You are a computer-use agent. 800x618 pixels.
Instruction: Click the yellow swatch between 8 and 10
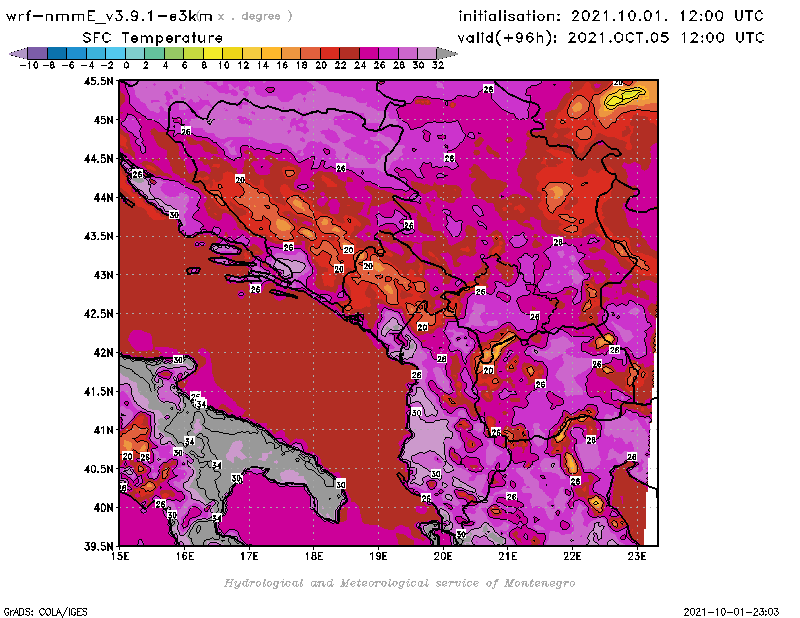(214, 52)
